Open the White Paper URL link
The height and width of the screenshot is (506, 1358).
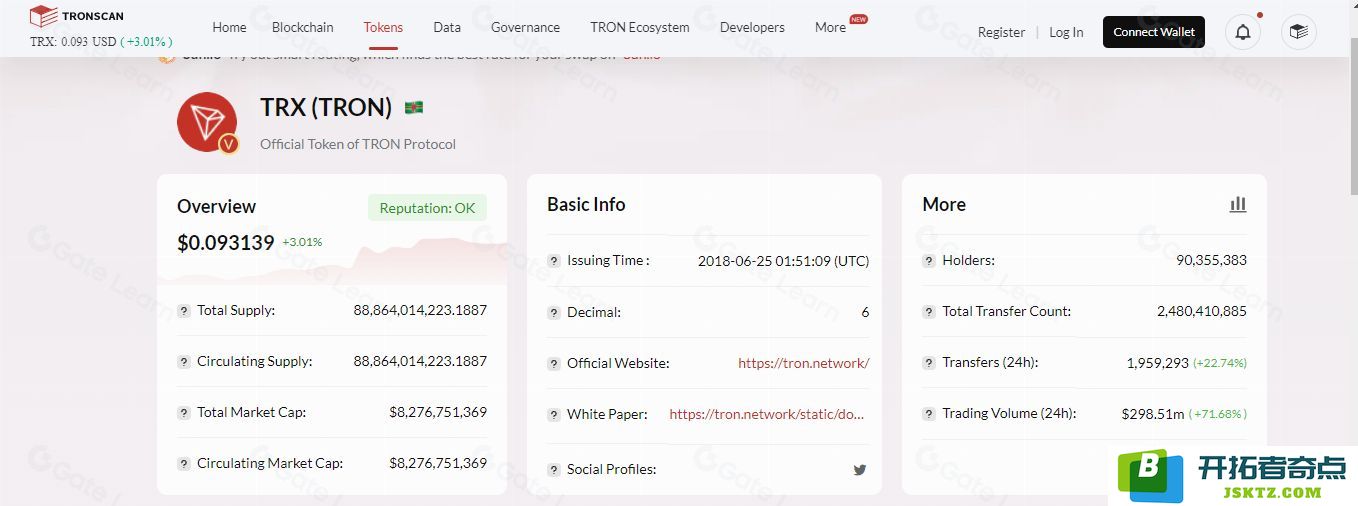[x=767, y=414]
